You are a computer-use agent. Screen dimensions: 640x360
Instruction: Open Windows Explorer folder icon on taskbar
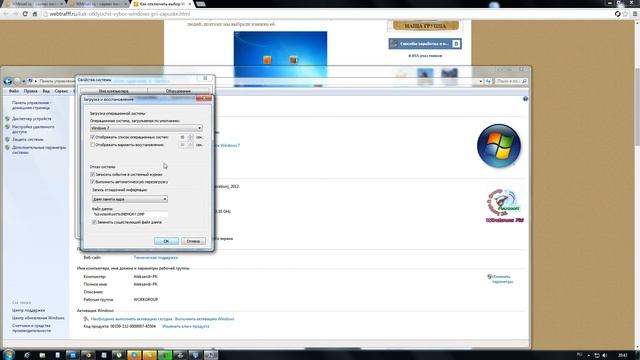tap(42, 355)
